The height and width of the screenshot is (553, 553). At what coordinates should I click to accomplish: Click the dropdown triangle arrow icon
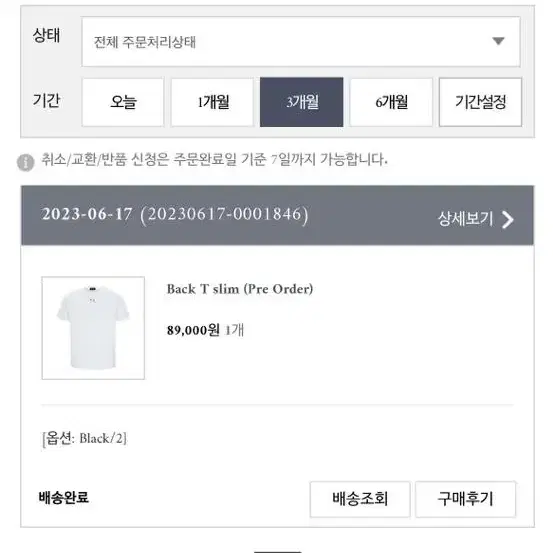(x=498, y=41)
